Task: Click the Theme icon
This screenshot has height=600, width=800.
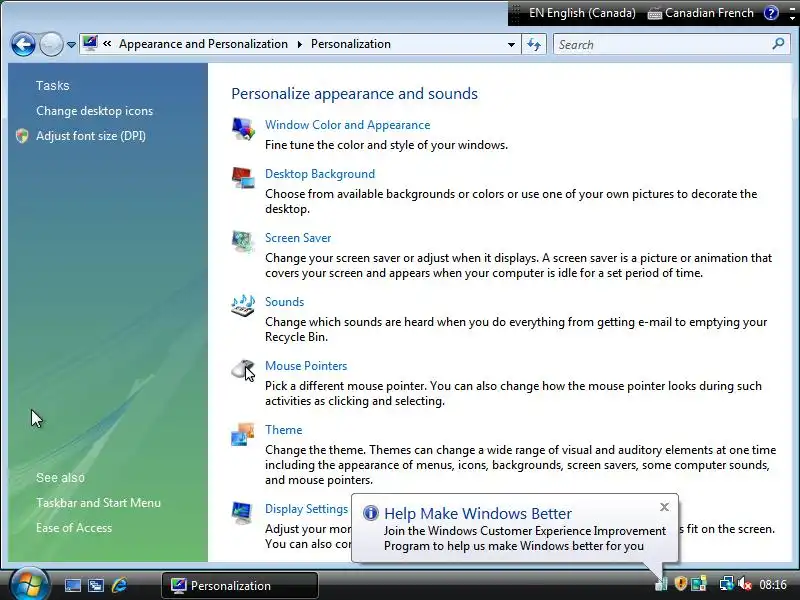Action: click(243, 434)
